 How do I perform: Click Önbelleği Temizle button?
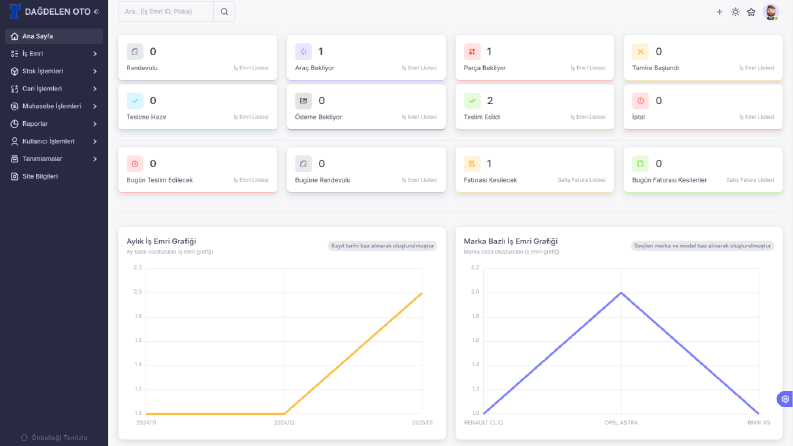pos(54,438)
